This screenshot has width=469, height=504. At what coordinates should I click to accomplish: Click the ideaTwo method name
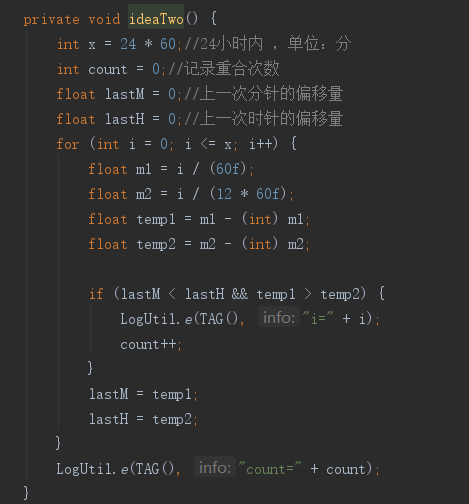click(x=156, y=19)
